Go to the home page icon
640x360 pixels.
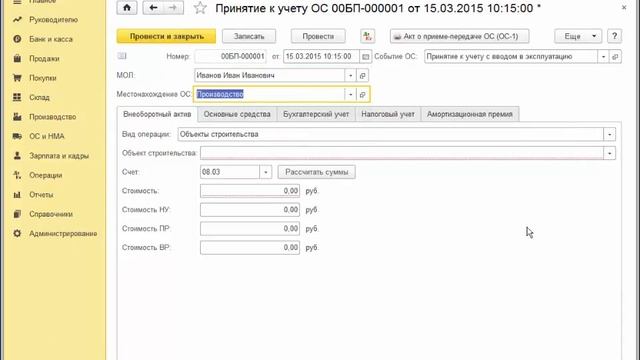pos(127,8)
